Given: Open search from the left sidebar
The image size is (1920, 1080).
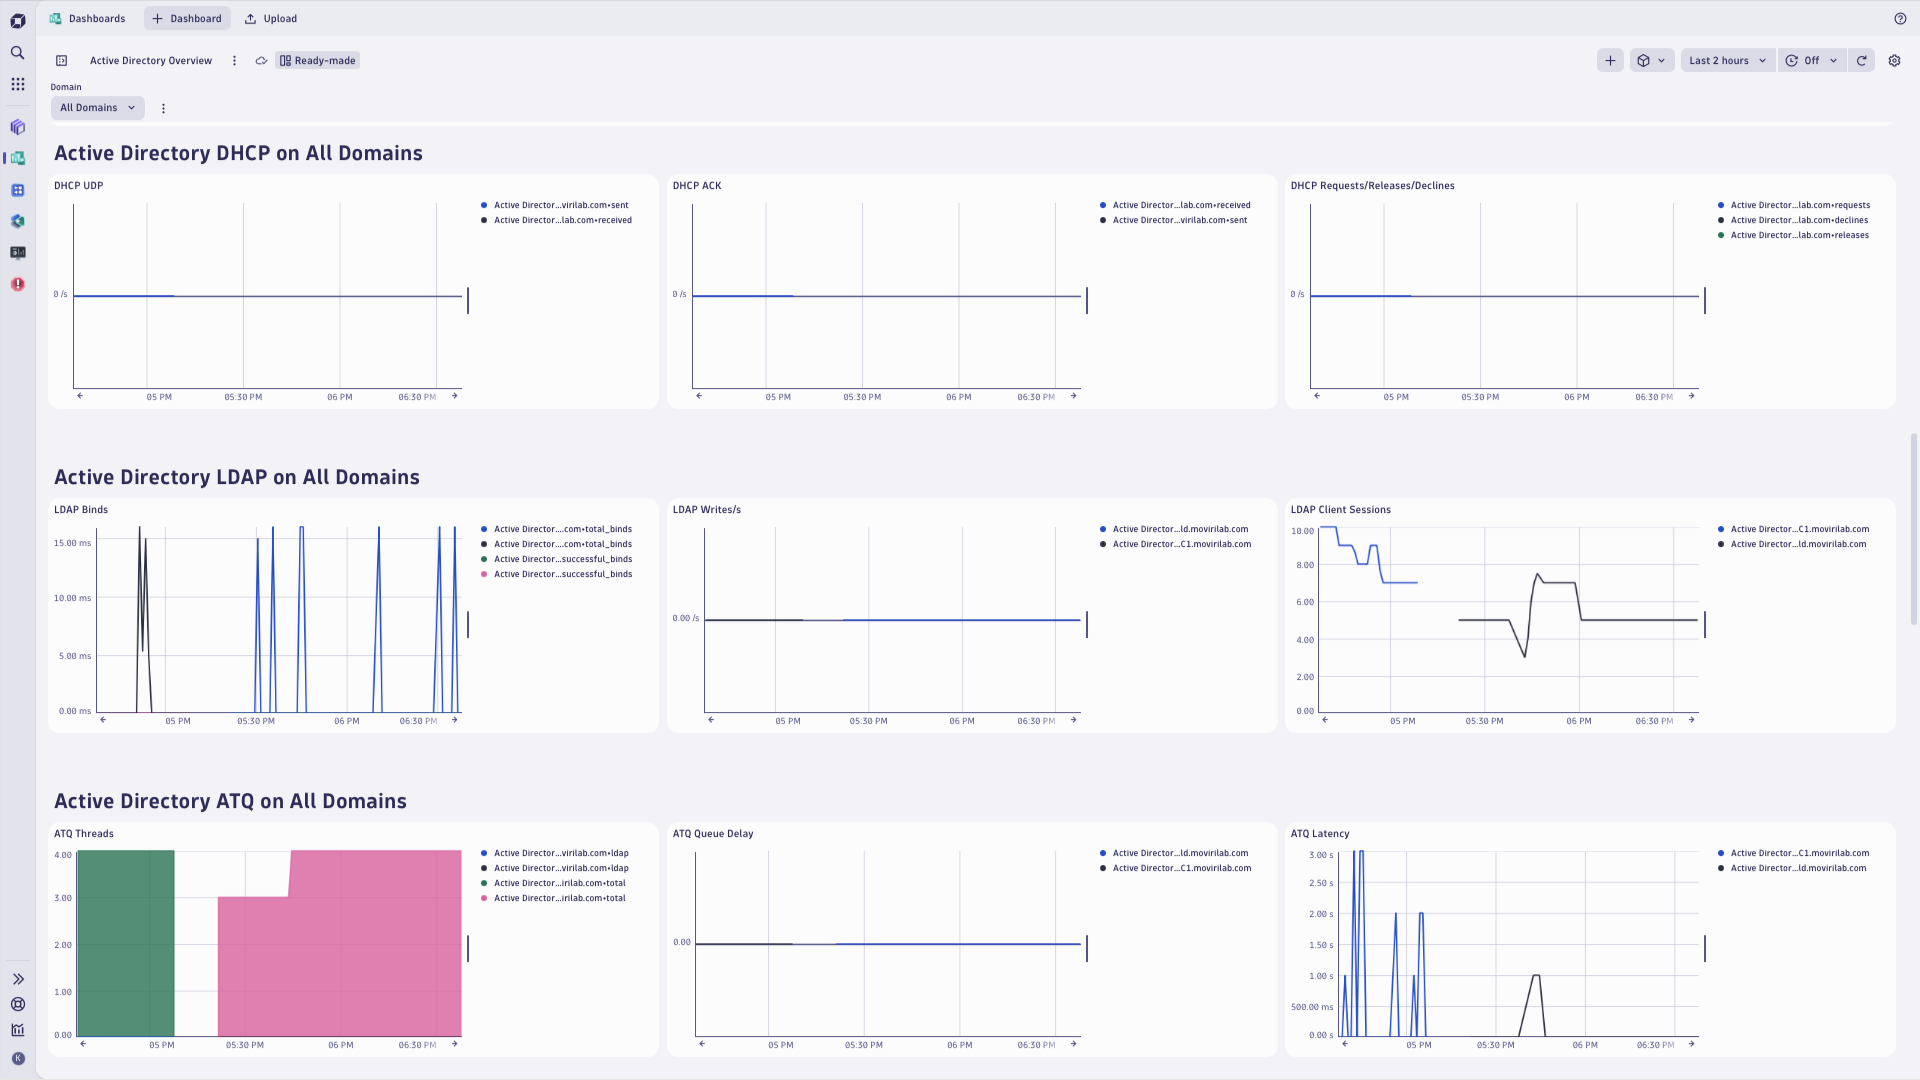Looking at the screenshot, I should (x=17, y=53).
